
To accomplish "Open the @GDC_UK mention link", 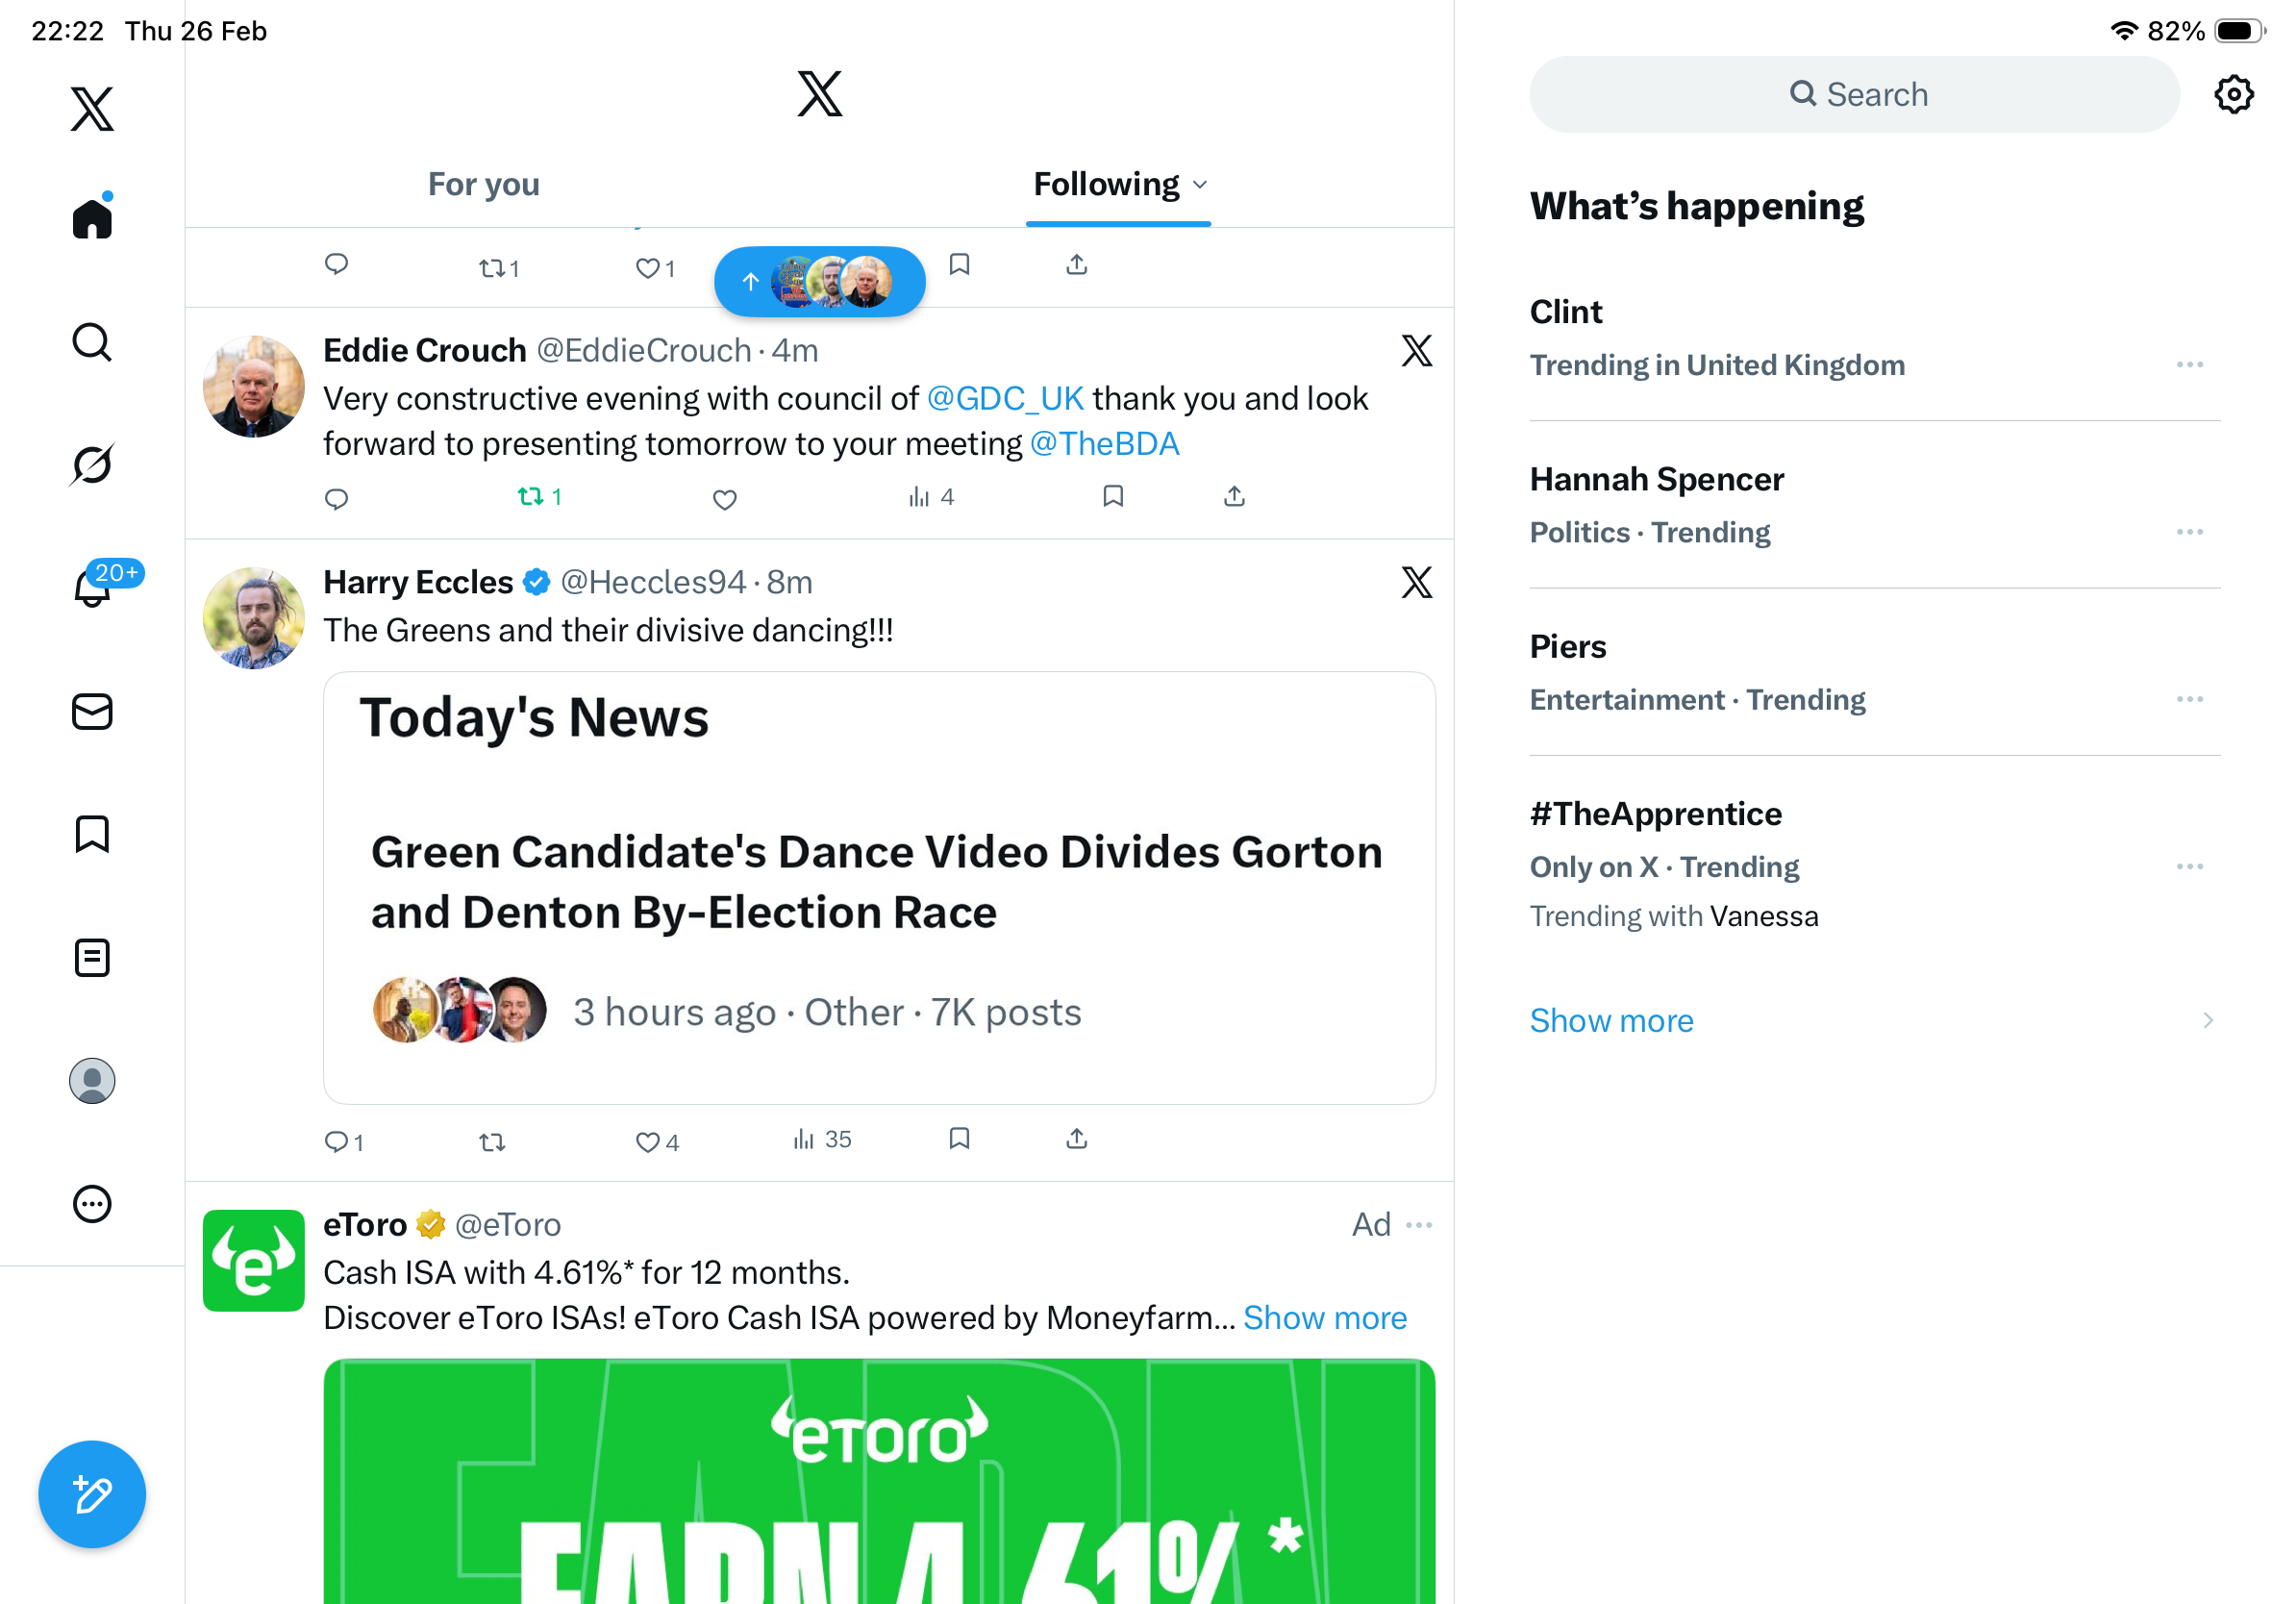I will pos(1004,399).
